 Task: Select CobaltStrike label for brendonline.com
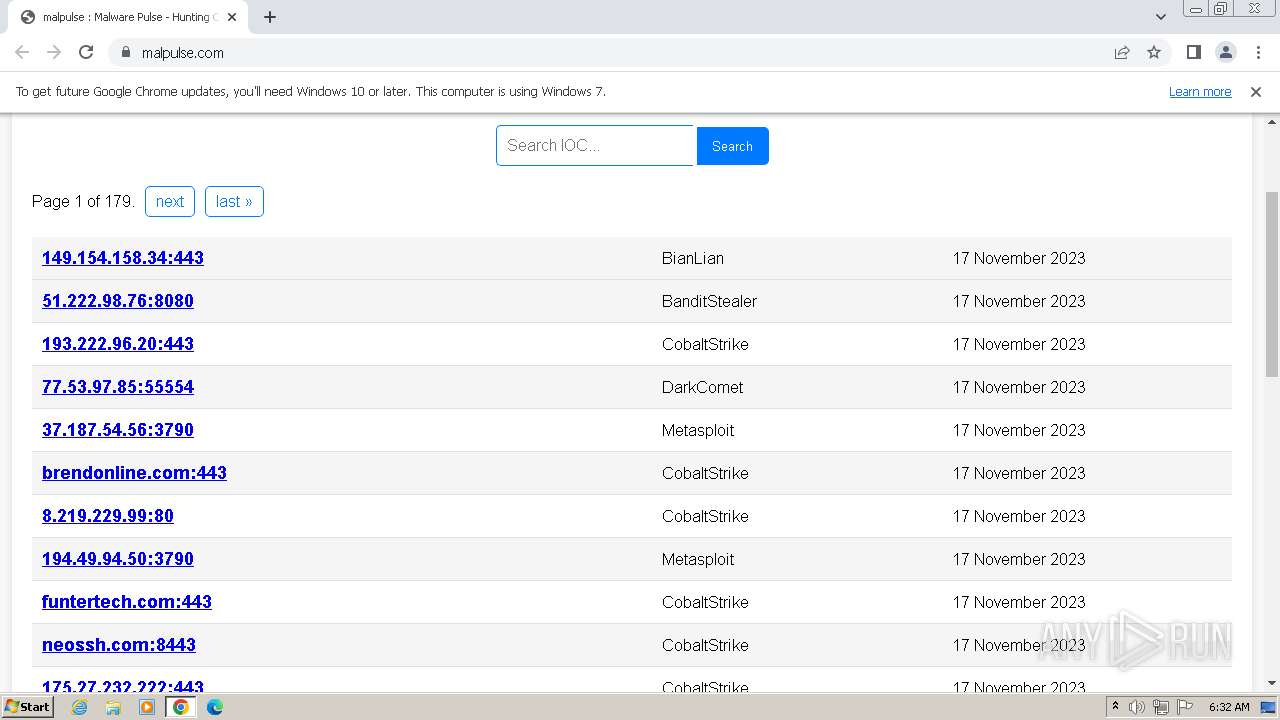(705, 473)
